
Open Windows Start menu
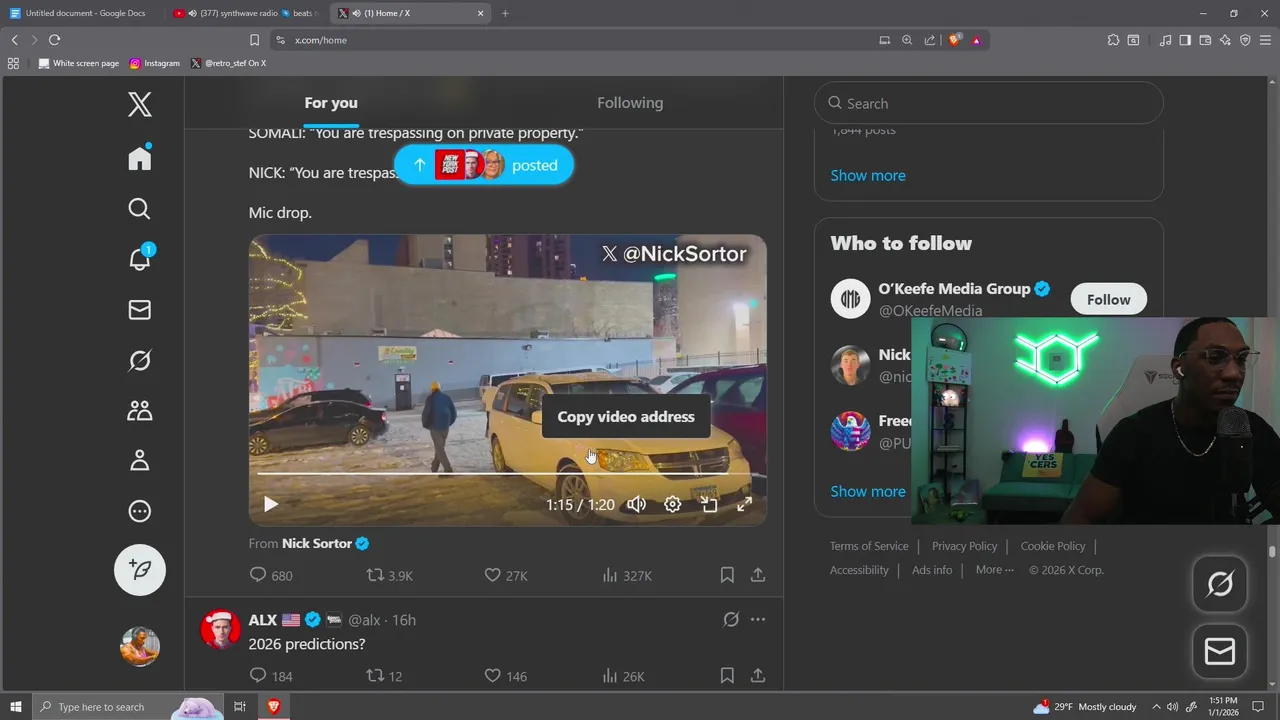(x=16, y=707)
